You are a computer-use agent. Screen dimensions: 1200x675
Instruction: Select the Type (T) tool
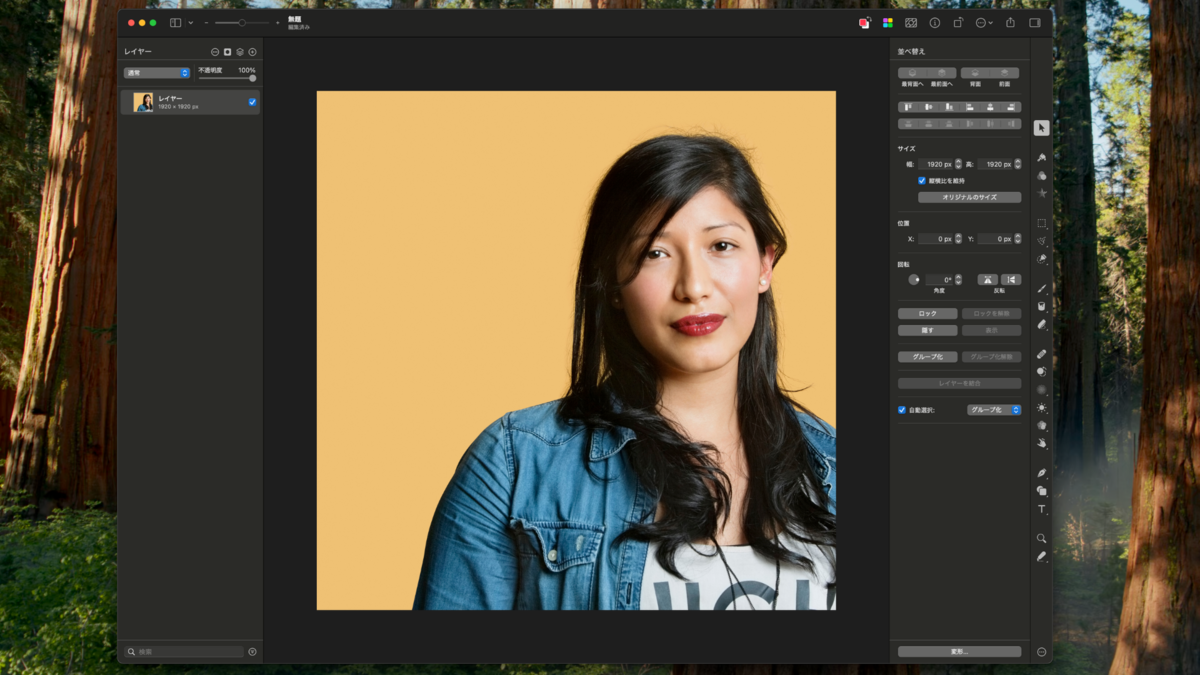pyautogui.click(x=1041, y=509)
